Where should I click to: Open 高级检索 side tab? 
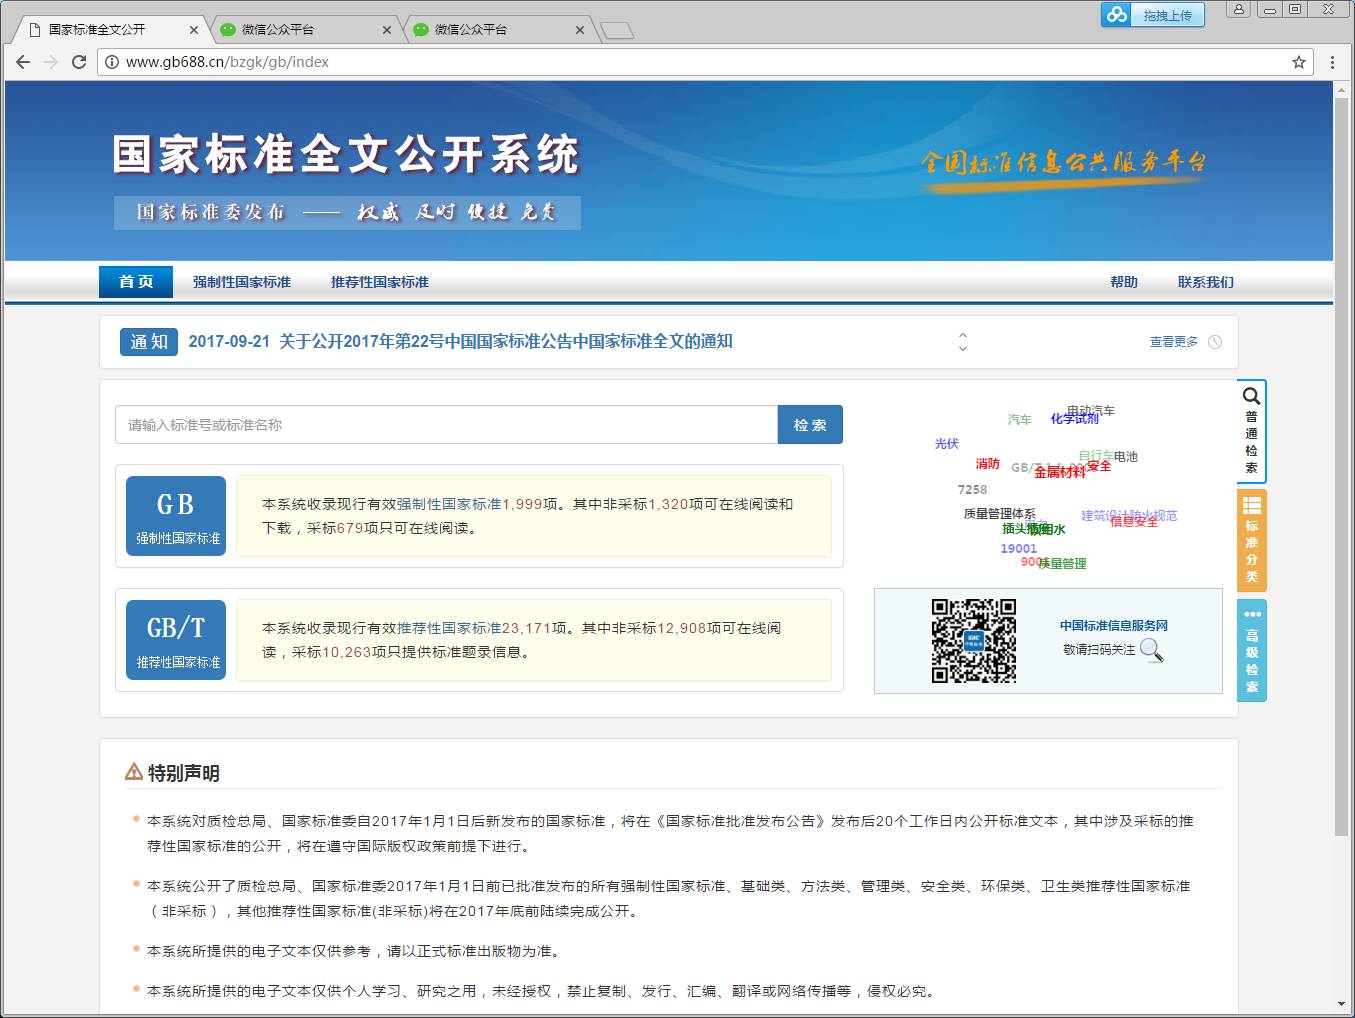pos(1252,650)
